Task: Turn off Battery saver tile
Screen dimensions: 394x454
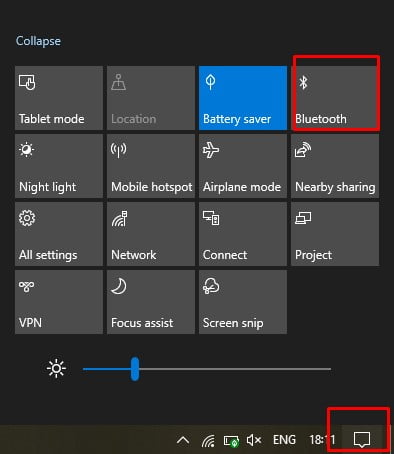Action: (x=243, y=98)
